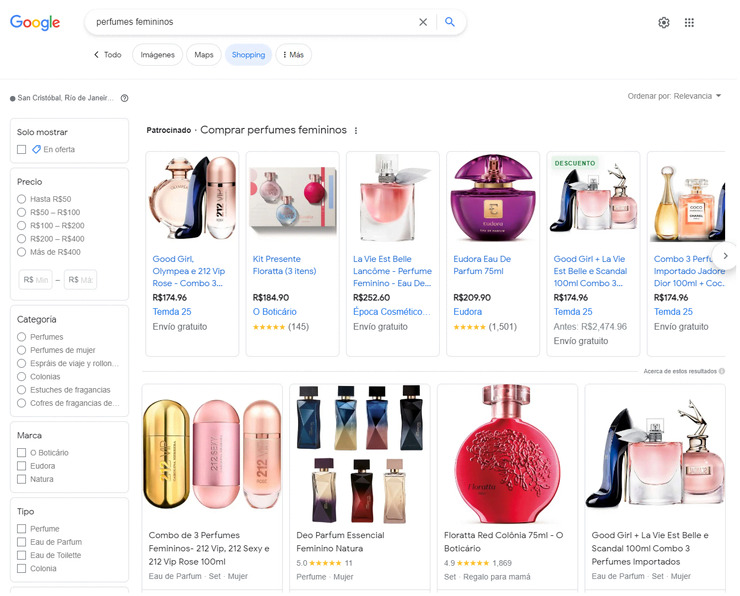The height and width of the screenshot is (596, 740).
Task: Click the back arrow Todo tab
Action: point(108,55)
